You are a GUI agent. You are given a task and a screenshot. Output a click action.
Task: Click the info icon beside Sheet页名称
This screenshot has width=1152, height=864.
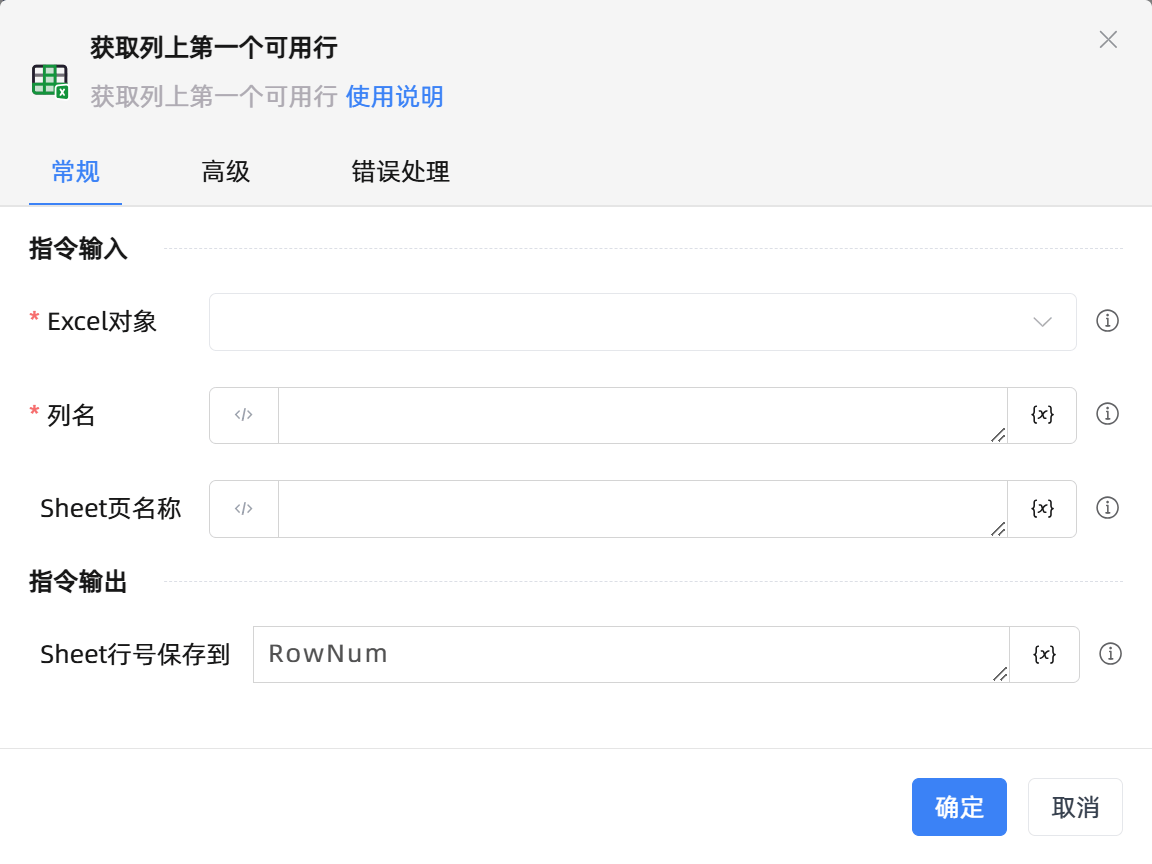pos(1108,508)
